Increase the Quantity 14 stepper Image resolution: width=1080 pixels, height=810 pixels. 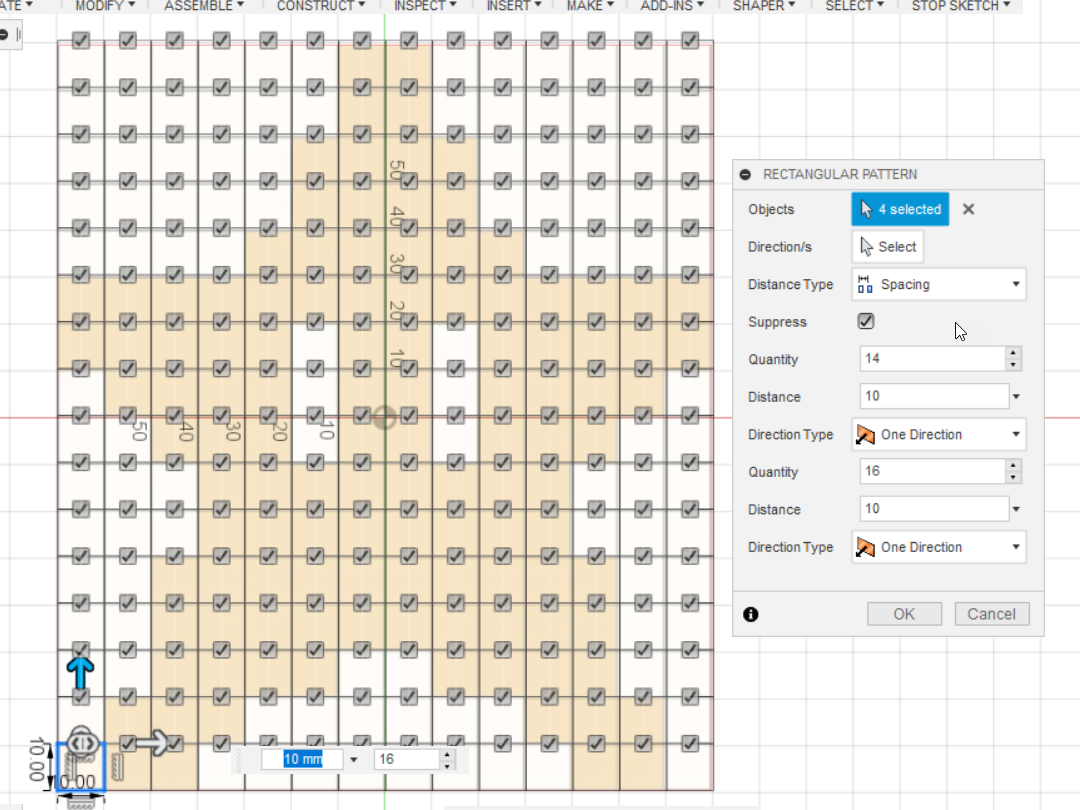[x=1013, y=353]
